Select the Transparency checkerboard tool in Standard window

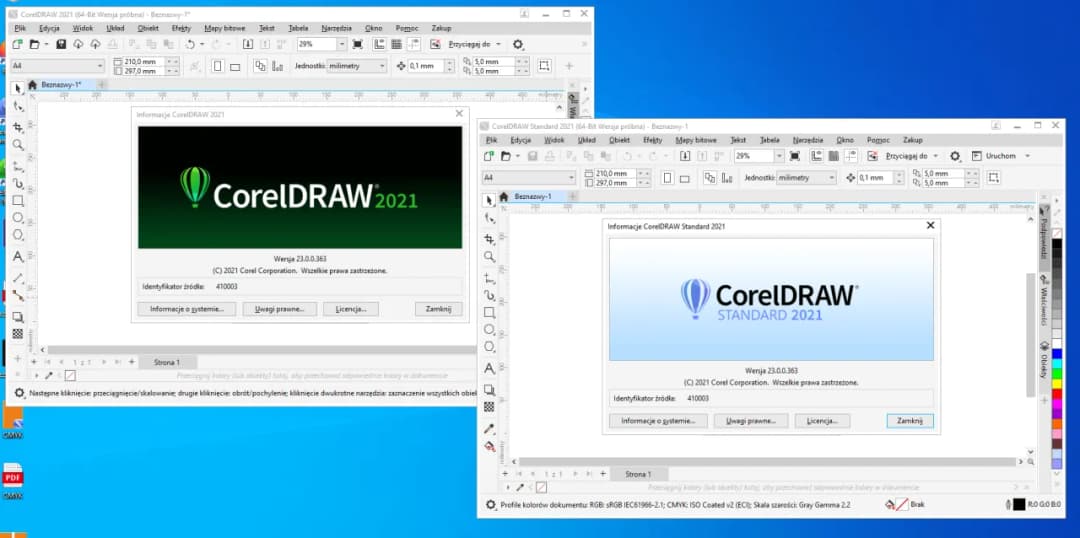coord(489,406)
